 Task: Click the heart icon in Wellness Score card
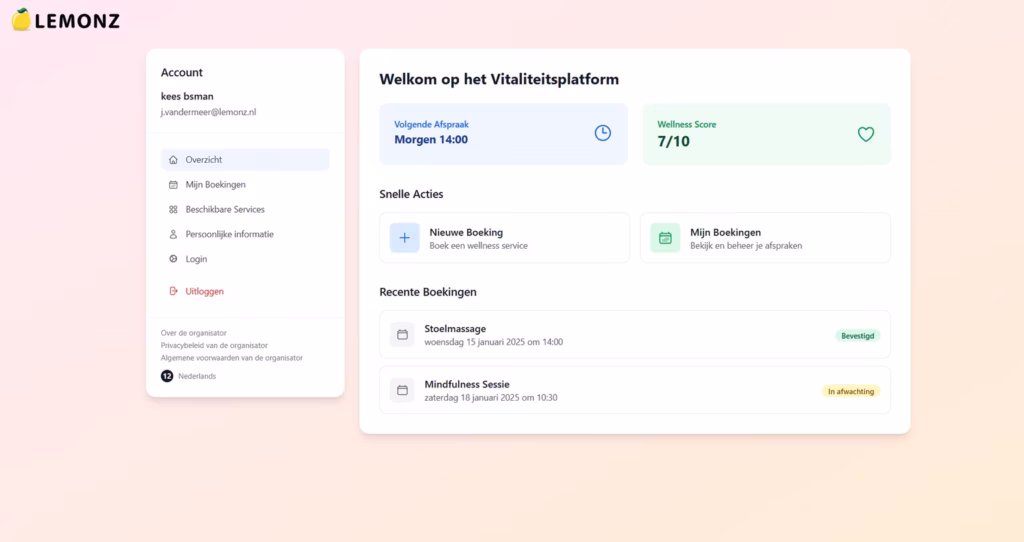pyautogui.click(x=865, y=134)
